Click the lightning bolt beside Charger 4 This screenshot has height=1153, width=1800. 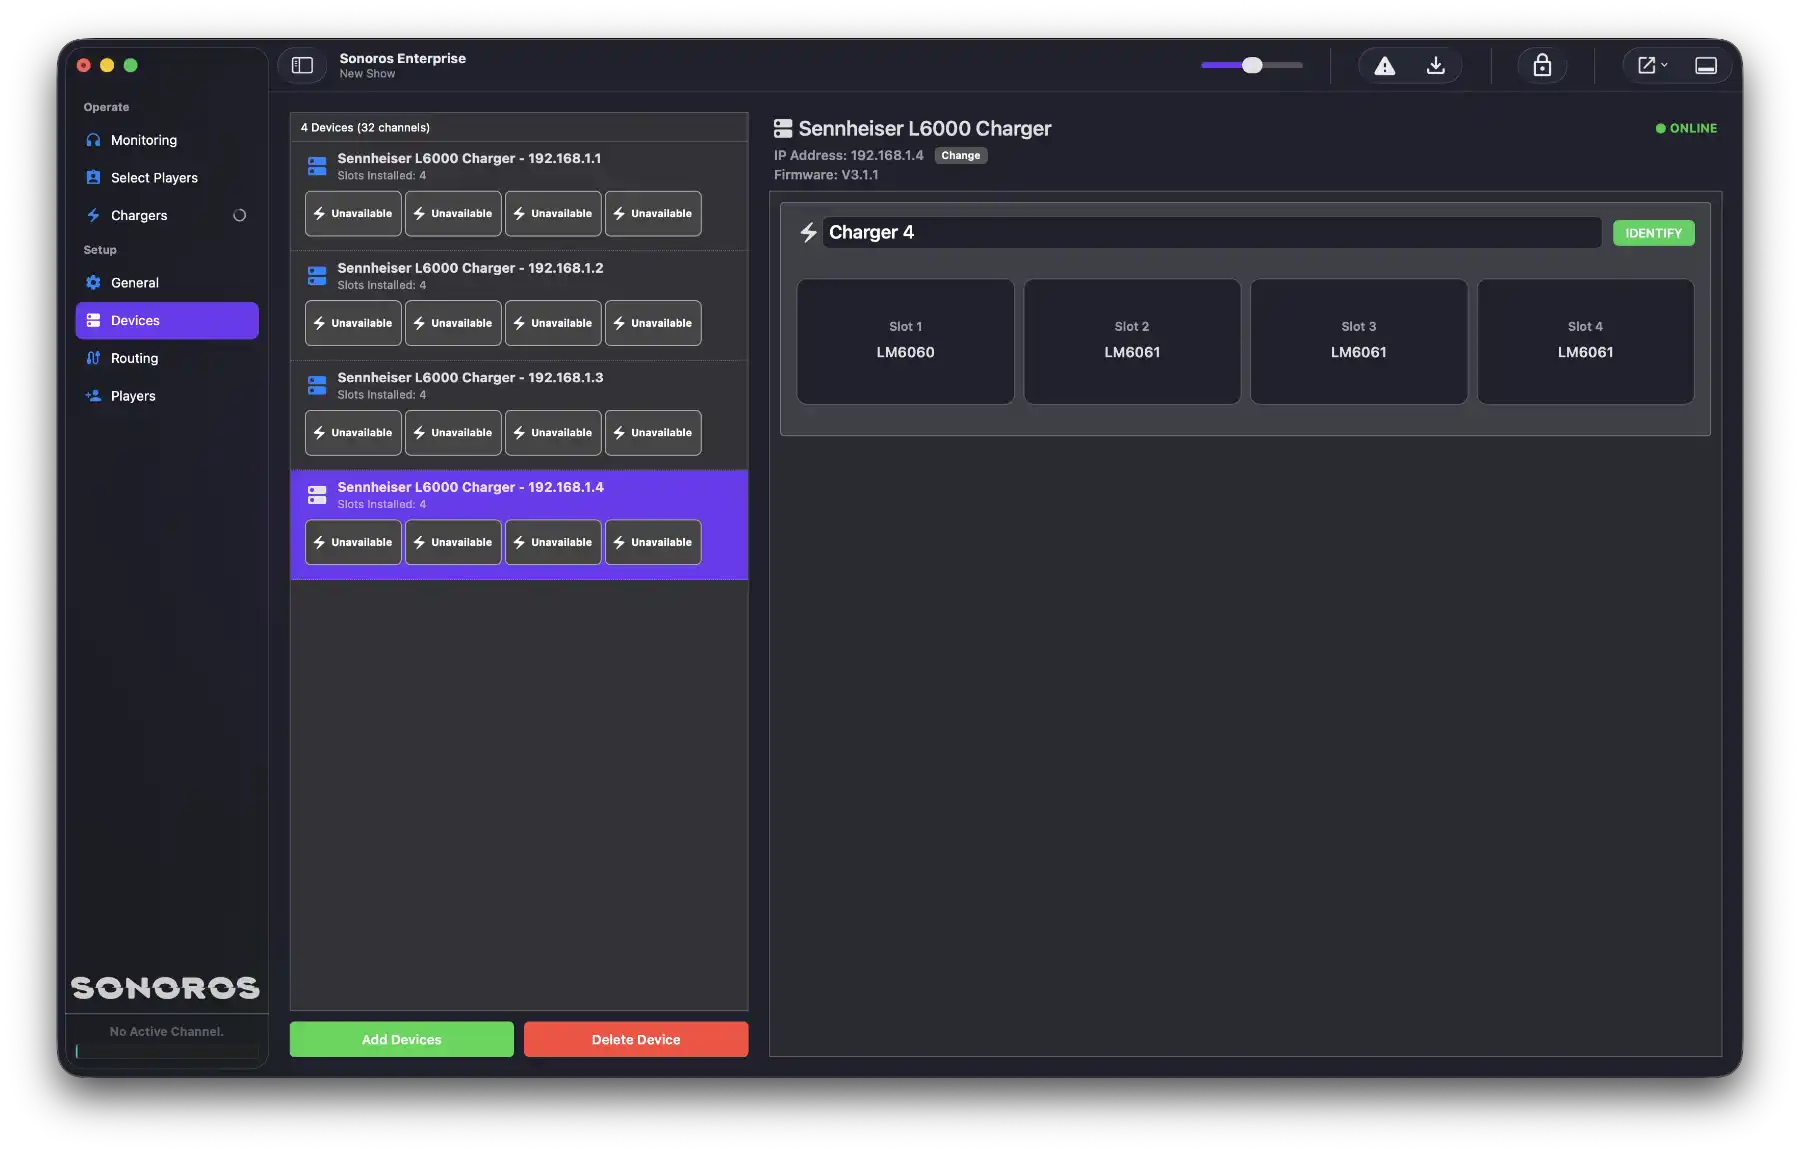click(x=808, y=233)
